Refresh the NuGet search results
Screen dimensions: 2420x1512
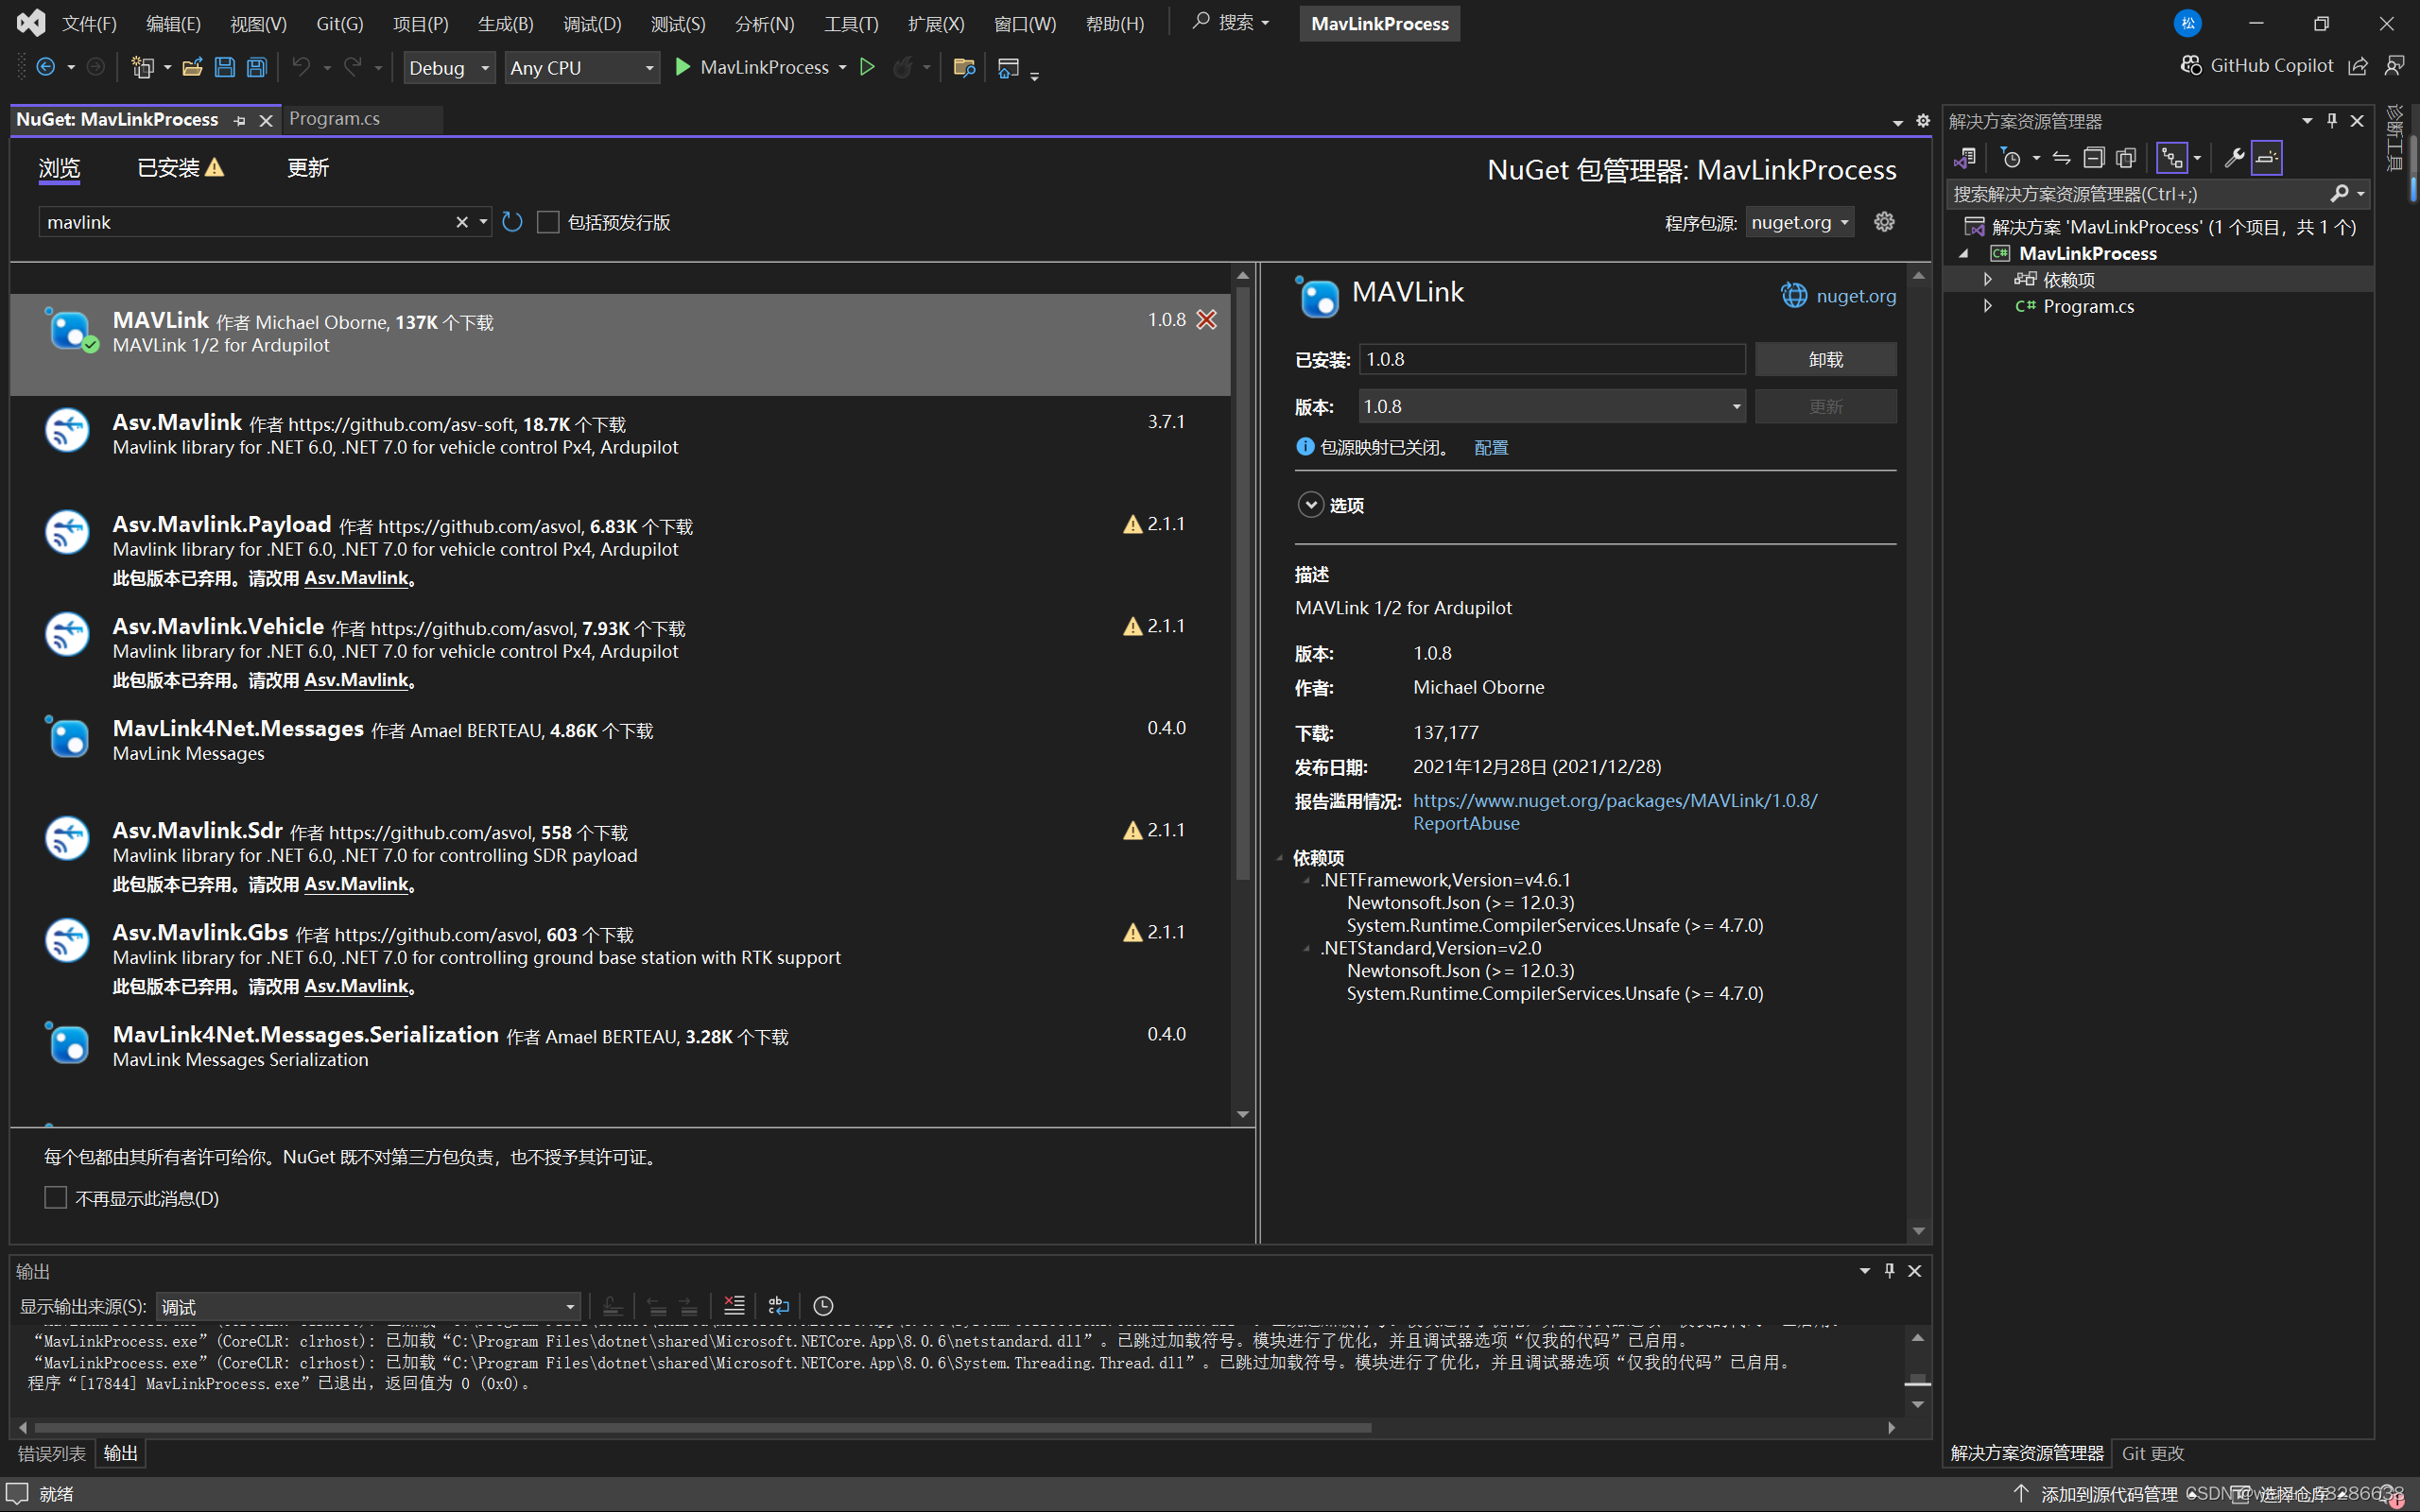tap(512, 222)
